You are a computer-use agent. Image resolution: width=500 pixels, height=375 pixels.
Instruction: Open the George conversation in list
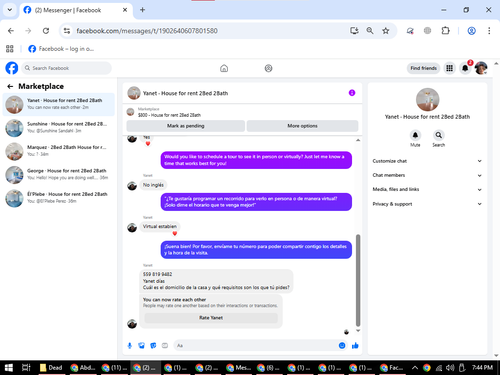(x=59, y=174)
